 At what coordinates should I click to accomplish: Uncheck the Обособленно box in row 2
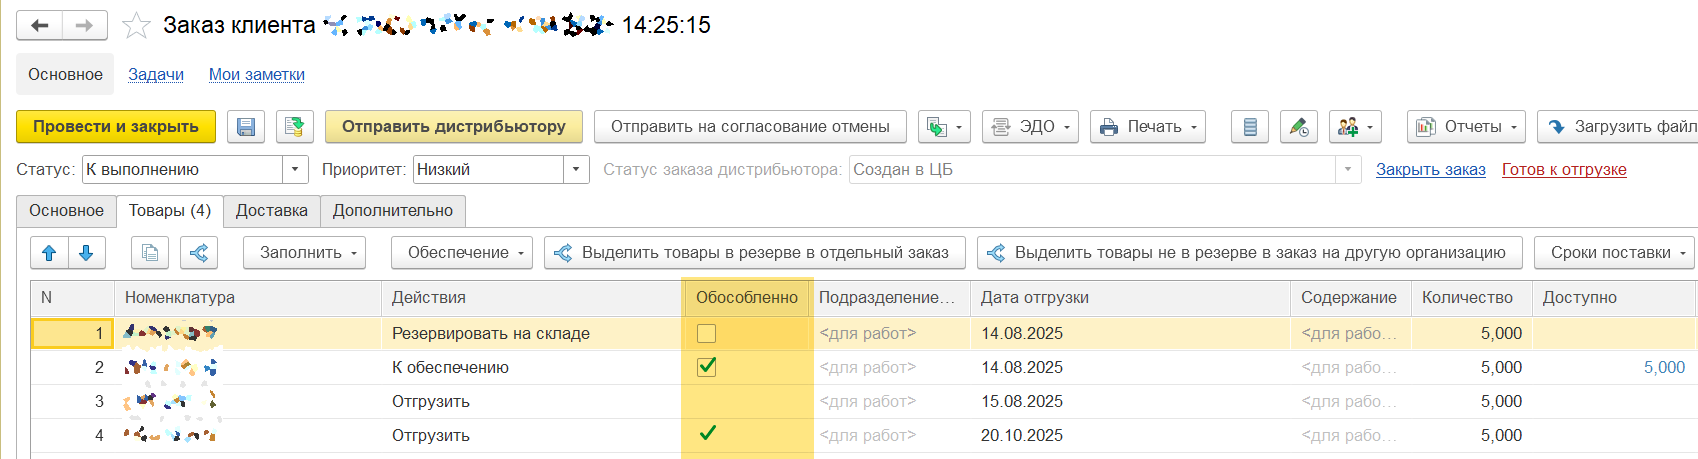(706, 367)
